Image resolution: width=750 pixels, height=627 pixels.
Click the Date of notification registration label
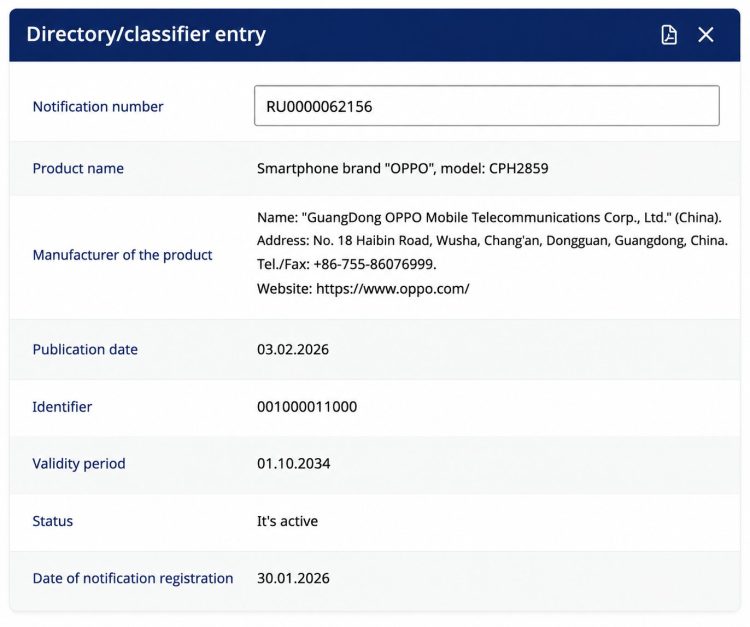pyautogui.click(x=132, y=579)
